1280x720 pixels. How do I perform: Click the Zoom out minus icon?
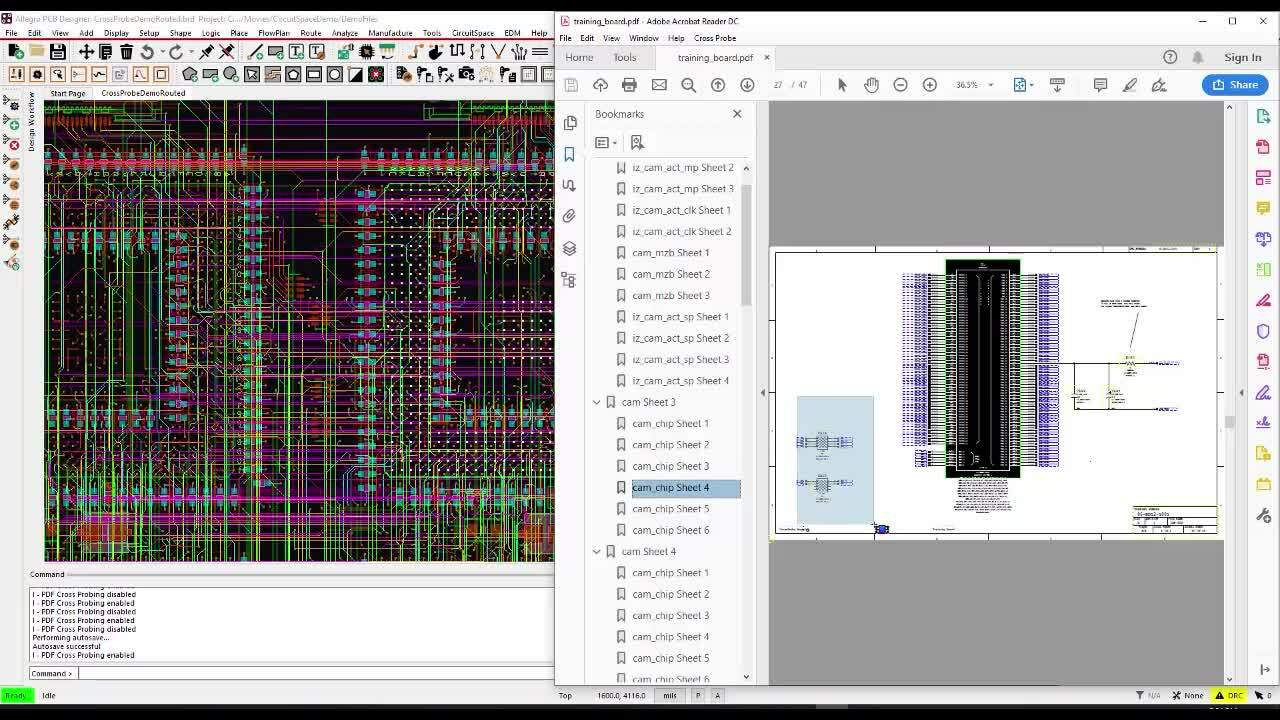click(x=900, y=85)
